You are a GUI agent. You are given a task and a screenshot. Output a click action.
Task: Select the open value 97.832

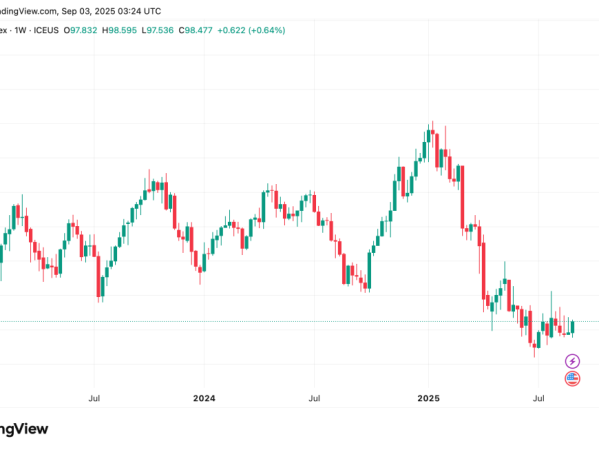coord(83,30)
